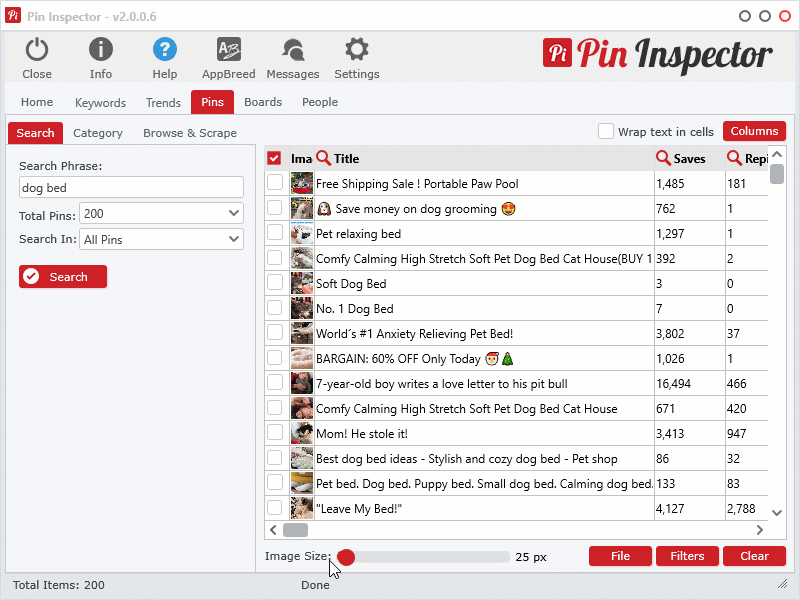This screenshot has width=800, height=600.
Task: Switch to the Keywords tab
Action: (101, 103)
